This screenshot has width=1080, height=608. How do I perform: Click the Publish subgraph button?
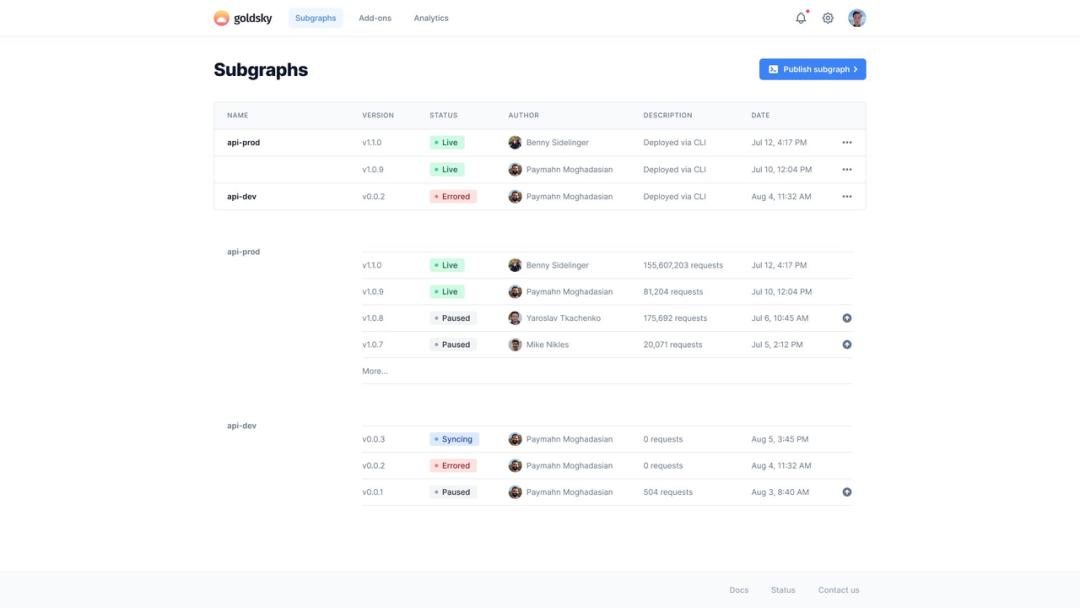812,69
